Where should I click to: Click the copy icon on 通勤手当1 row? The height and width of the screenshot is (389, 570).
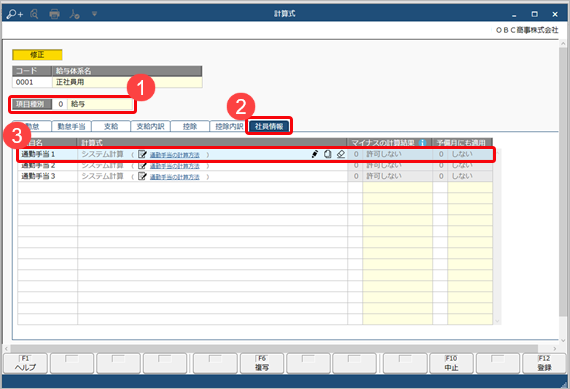(328, 154)
